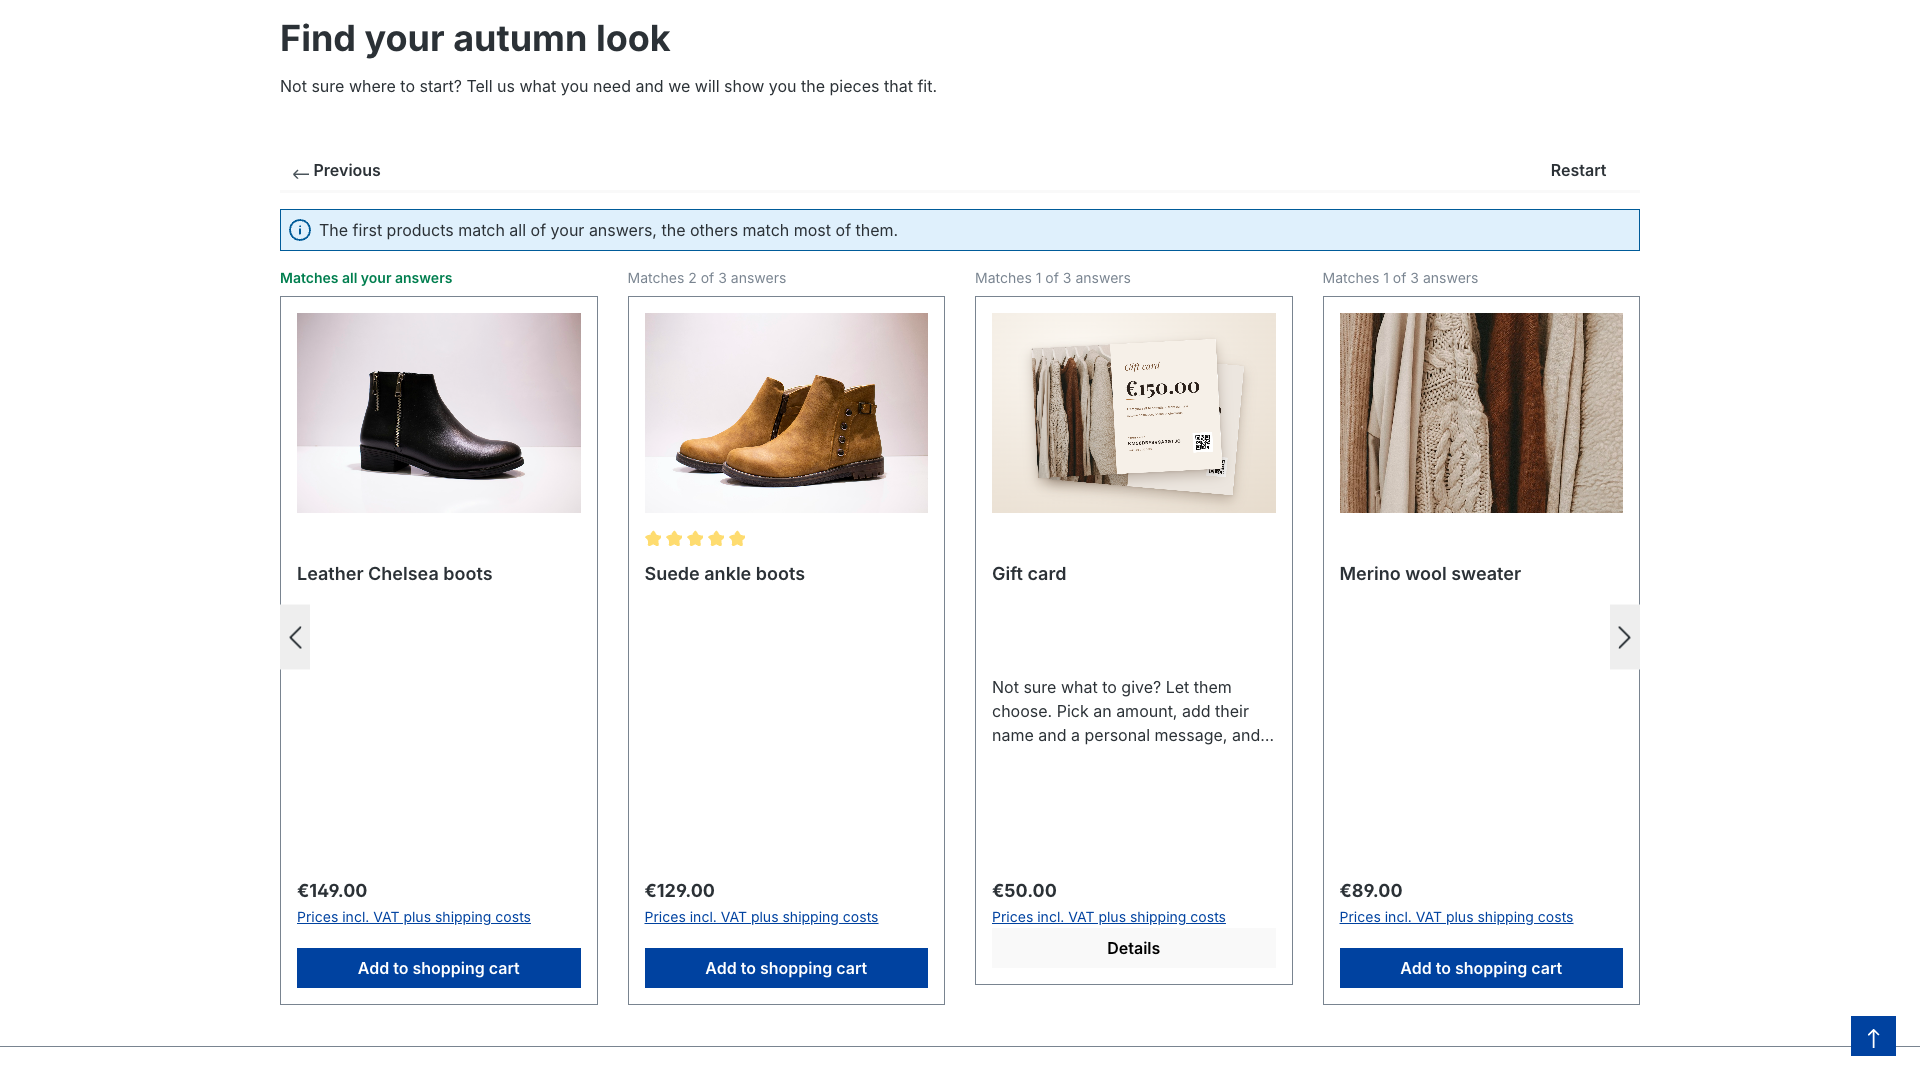Image resolution: width=1920 pixels, height=1080 pixels.
Task: Open the Leather Chelsea boots product image
Action: point(439,413)
